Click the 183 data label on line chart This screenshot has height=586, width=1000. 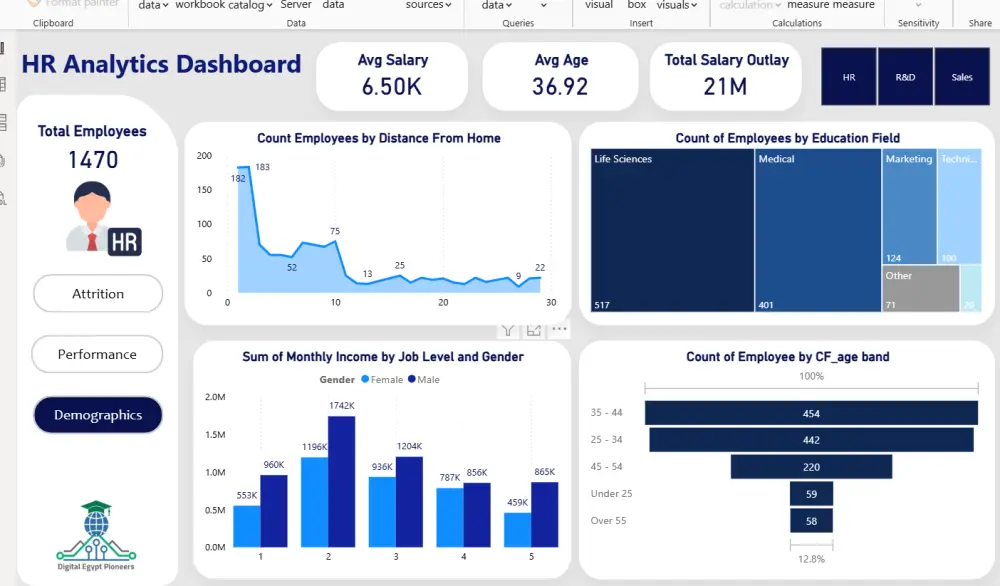pyautogui.click(x=262, y=167)
